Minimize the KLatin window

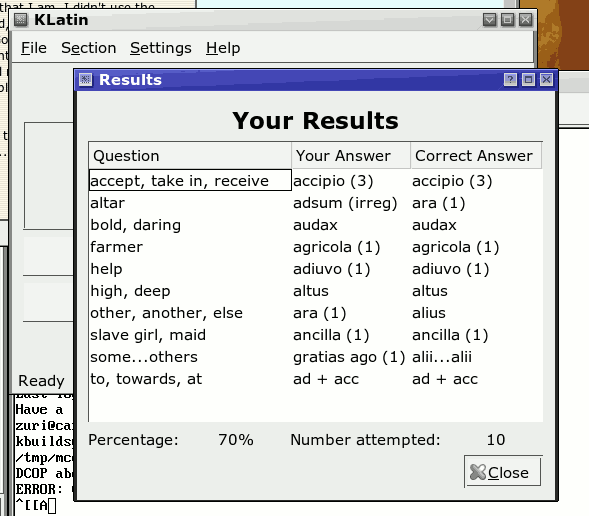click(x=489, y=20)
